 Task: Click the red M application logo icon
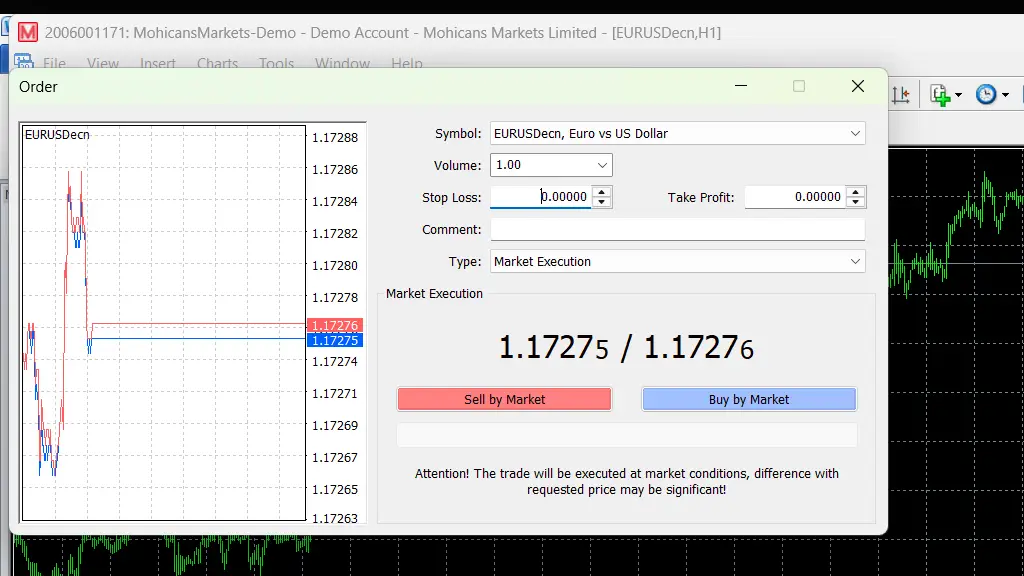point(27,32)
